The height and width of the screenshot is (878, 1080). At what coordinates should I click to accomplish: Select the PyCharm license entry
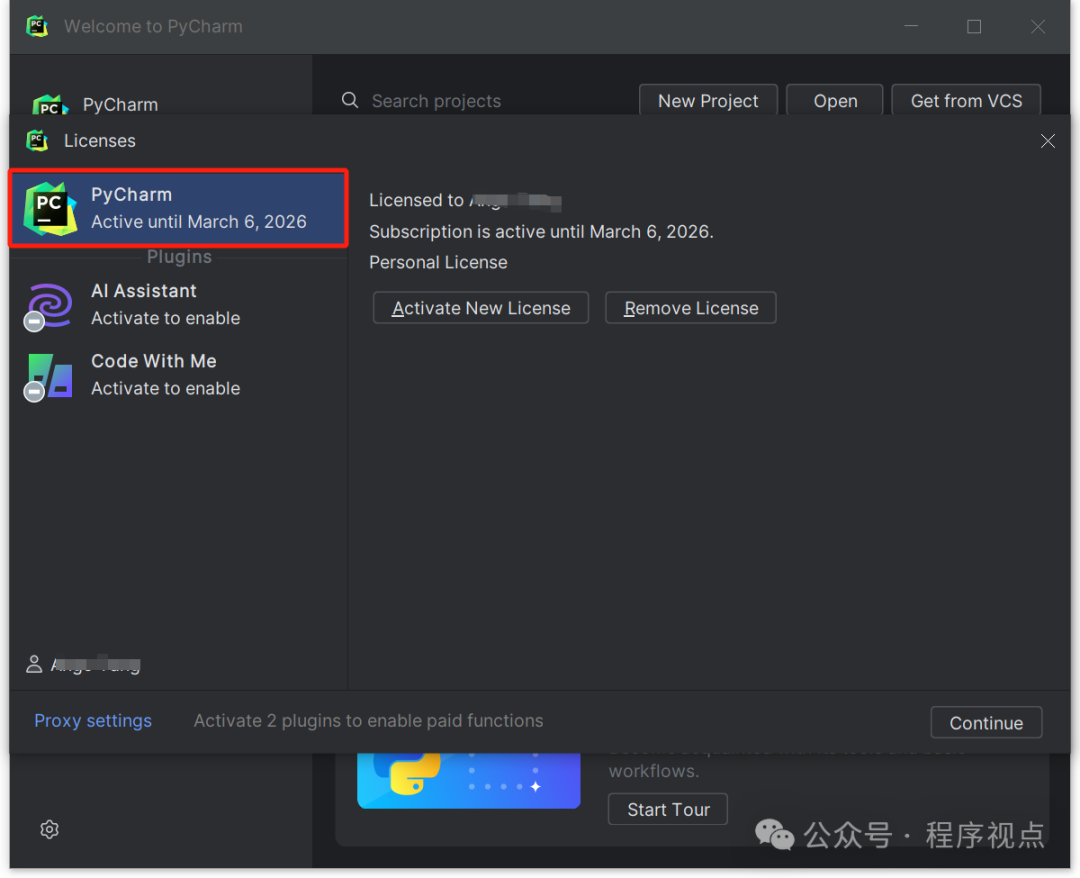[178, 208]
